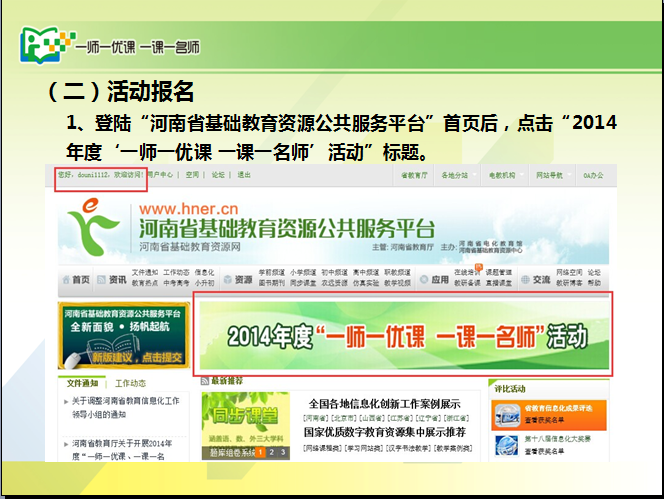Click the 省教育信息化成果评选 icon
The image size is (664, 499).
click(x=507, y=415)
